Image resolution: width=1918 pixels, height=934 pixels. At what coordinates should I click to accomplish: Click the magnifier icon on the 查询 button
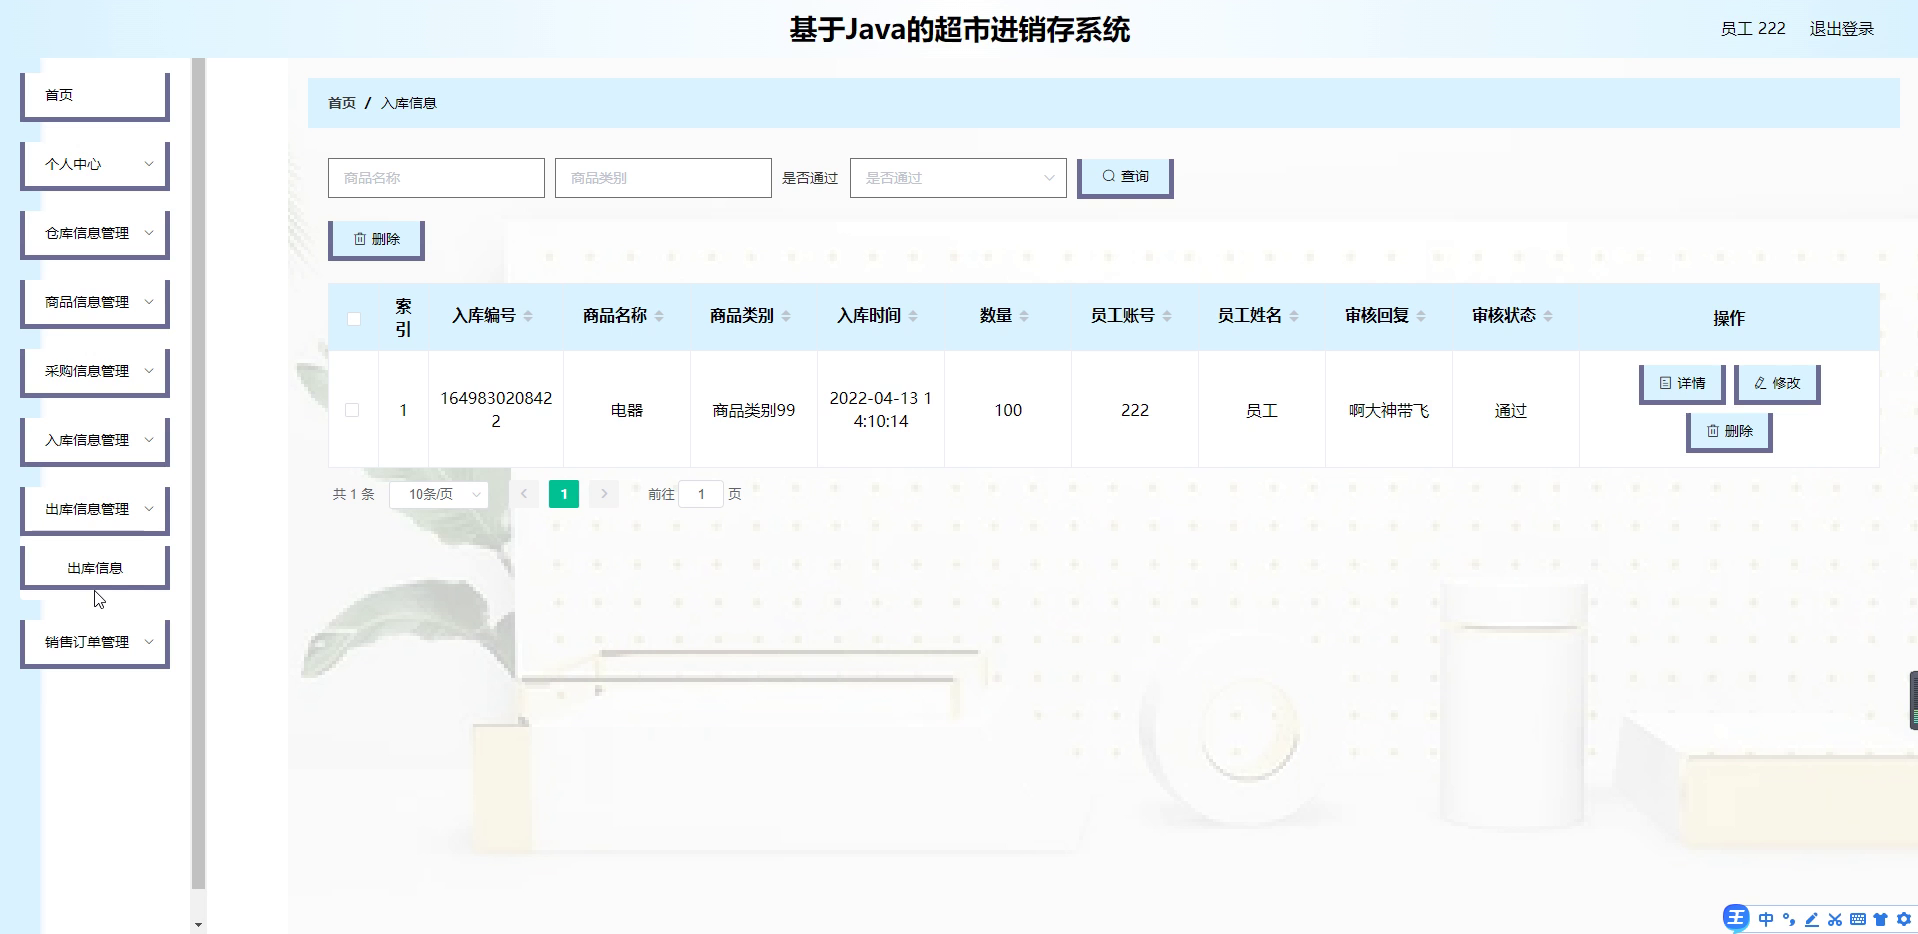(x=1108, y=176)
